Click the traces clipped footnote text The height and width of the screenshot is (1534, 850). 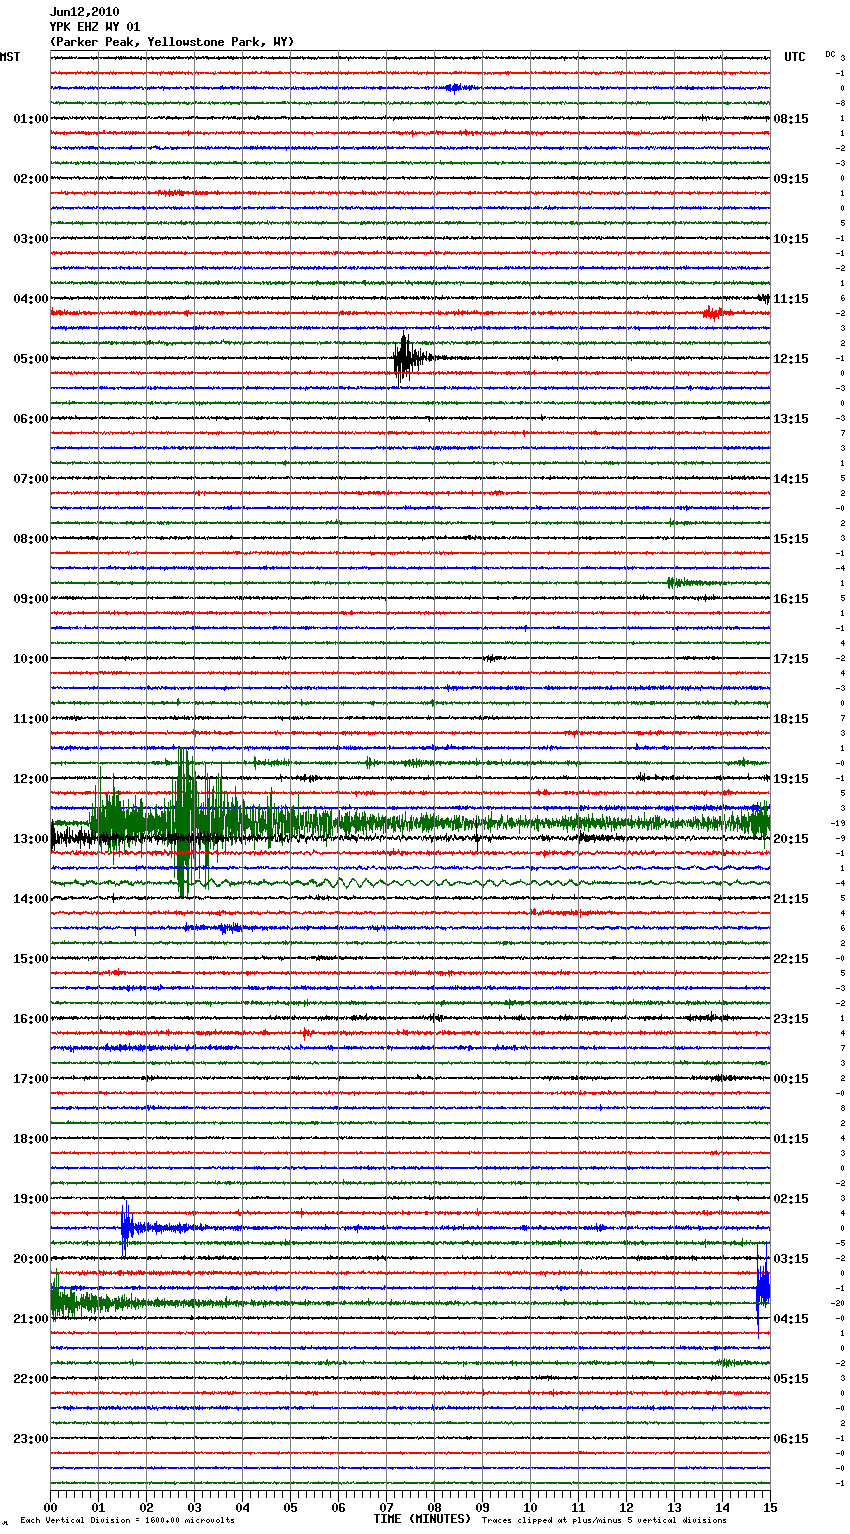click(604, 1521)
